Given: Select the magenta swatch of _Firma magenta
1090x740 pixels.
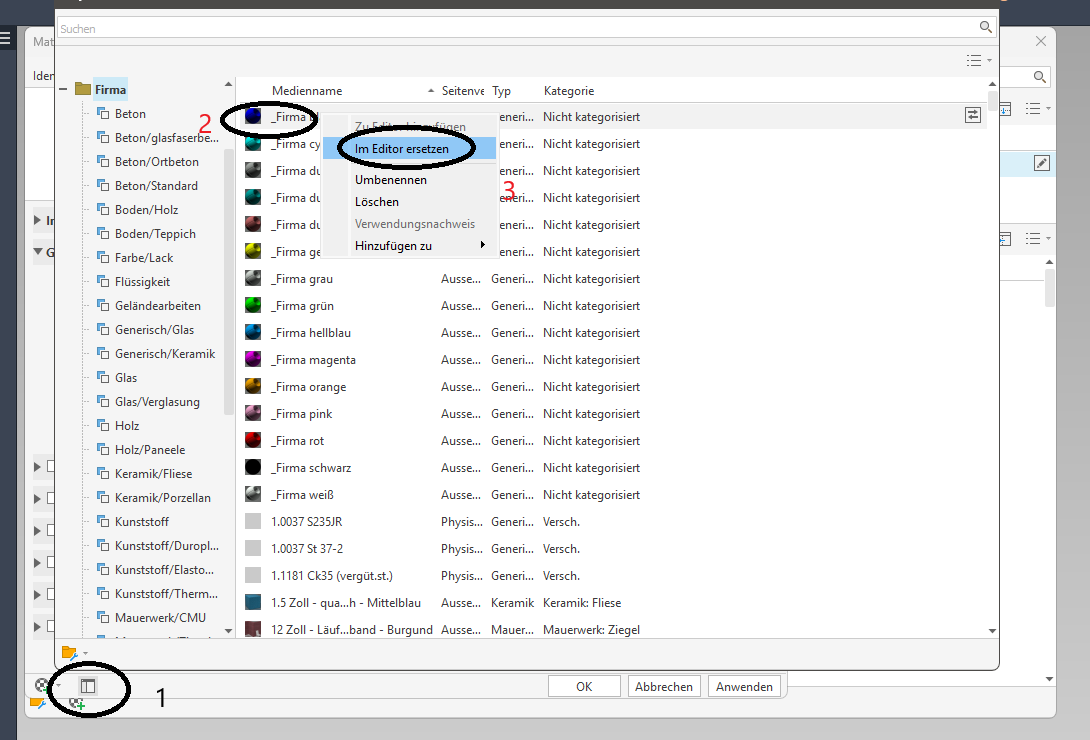Looking at the screenshot, I should click(x=253, y=360).
